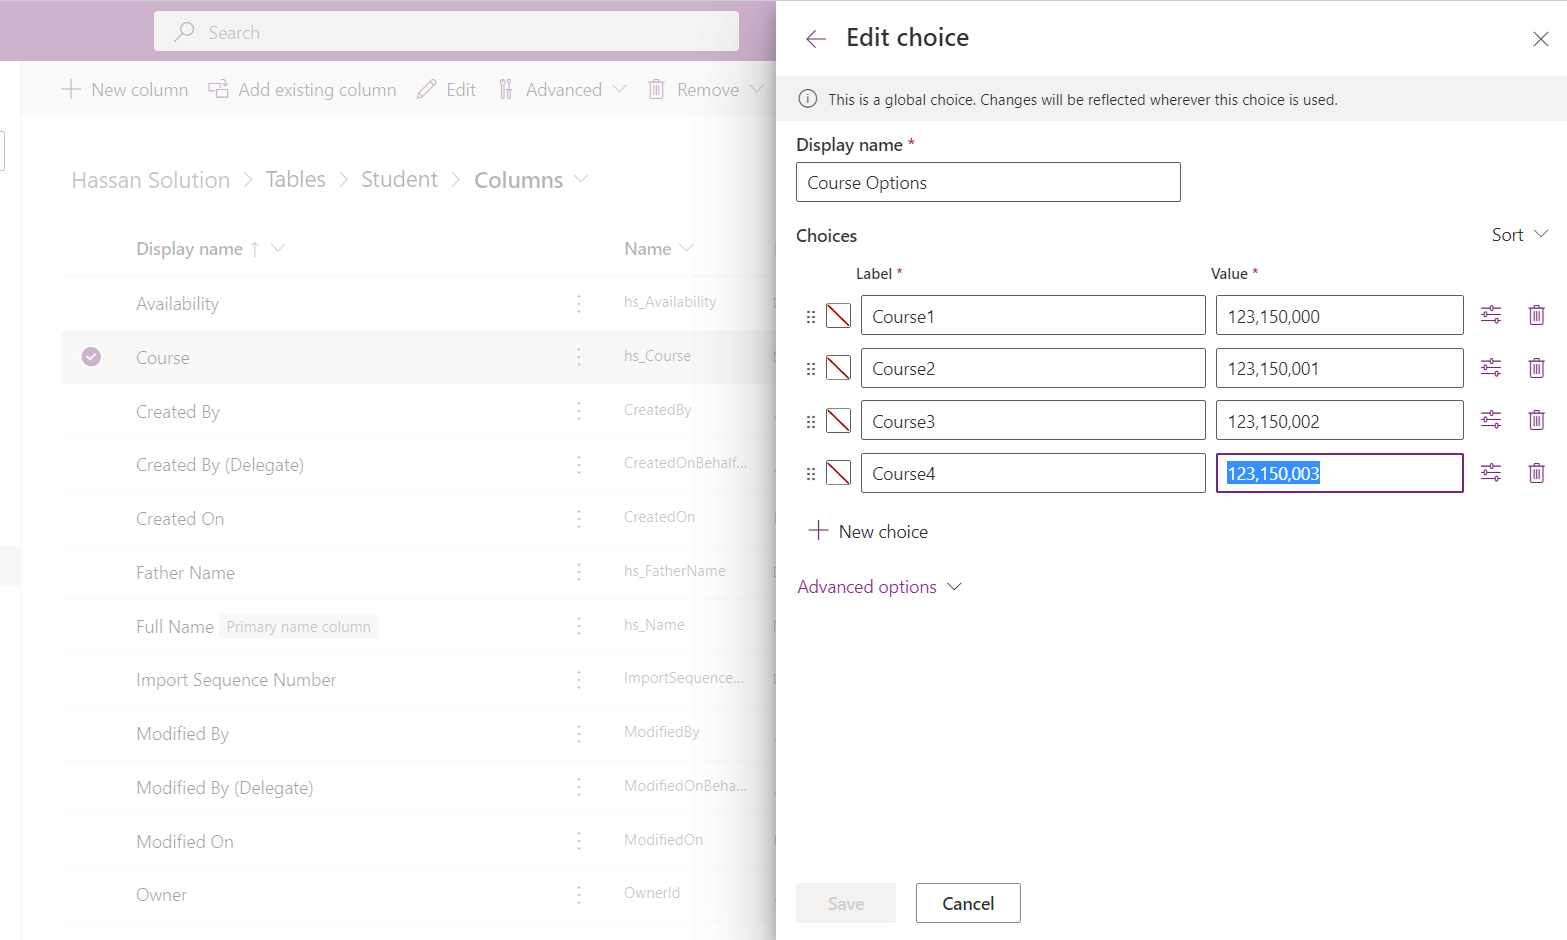
Task: Click the New column plus icon
Action: point(71,89)
